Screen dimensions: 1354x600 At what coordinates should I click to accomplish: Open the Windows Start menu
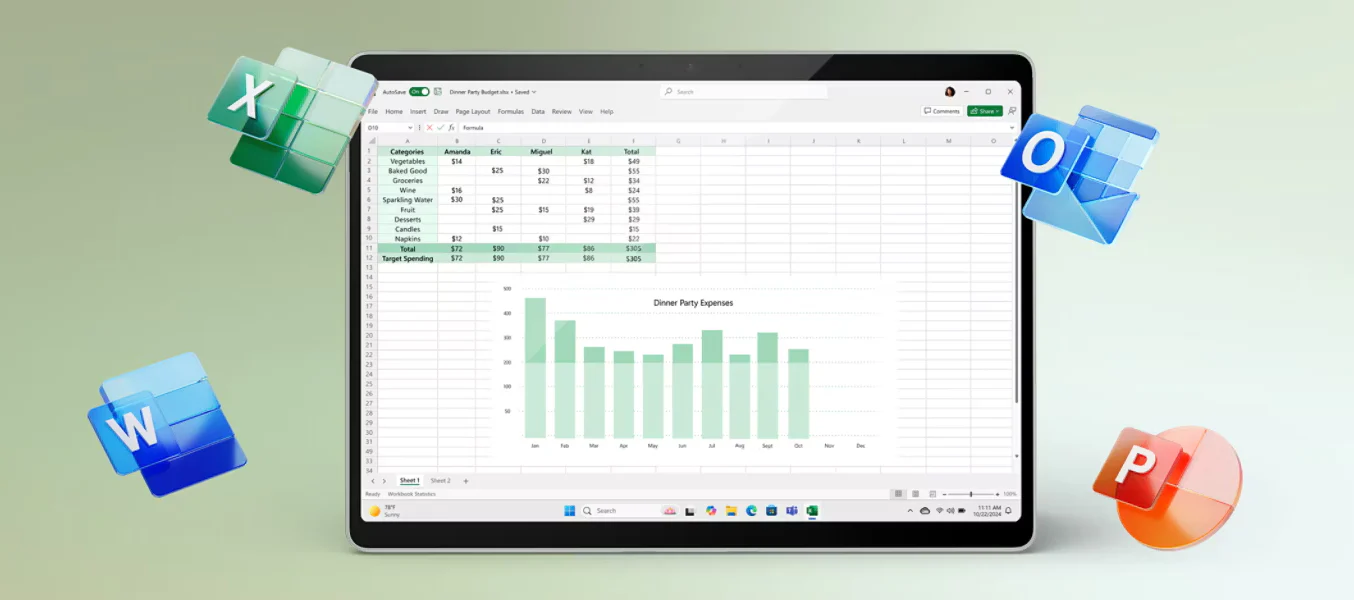[569, 511]
